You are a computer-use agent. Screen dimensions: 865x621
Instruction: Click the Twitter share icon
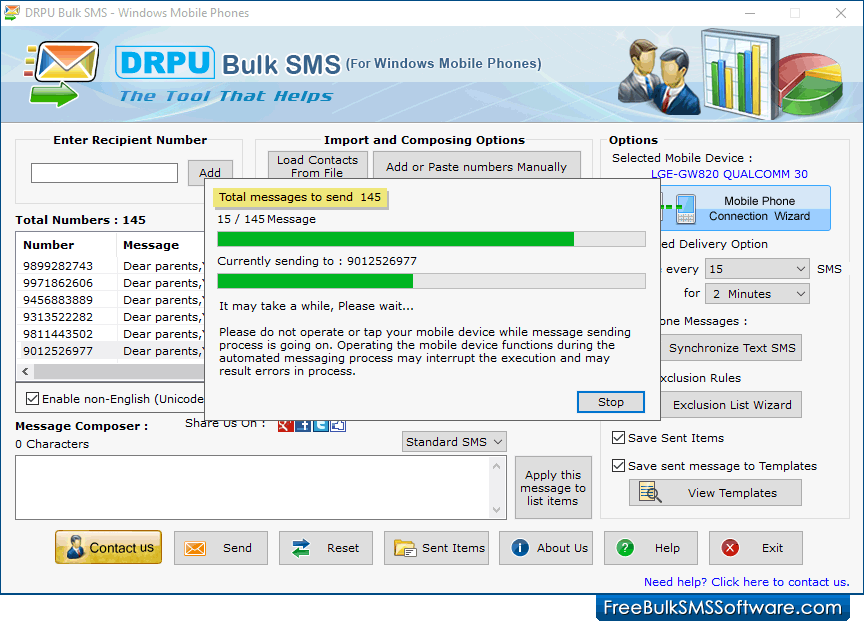point(321,425)
